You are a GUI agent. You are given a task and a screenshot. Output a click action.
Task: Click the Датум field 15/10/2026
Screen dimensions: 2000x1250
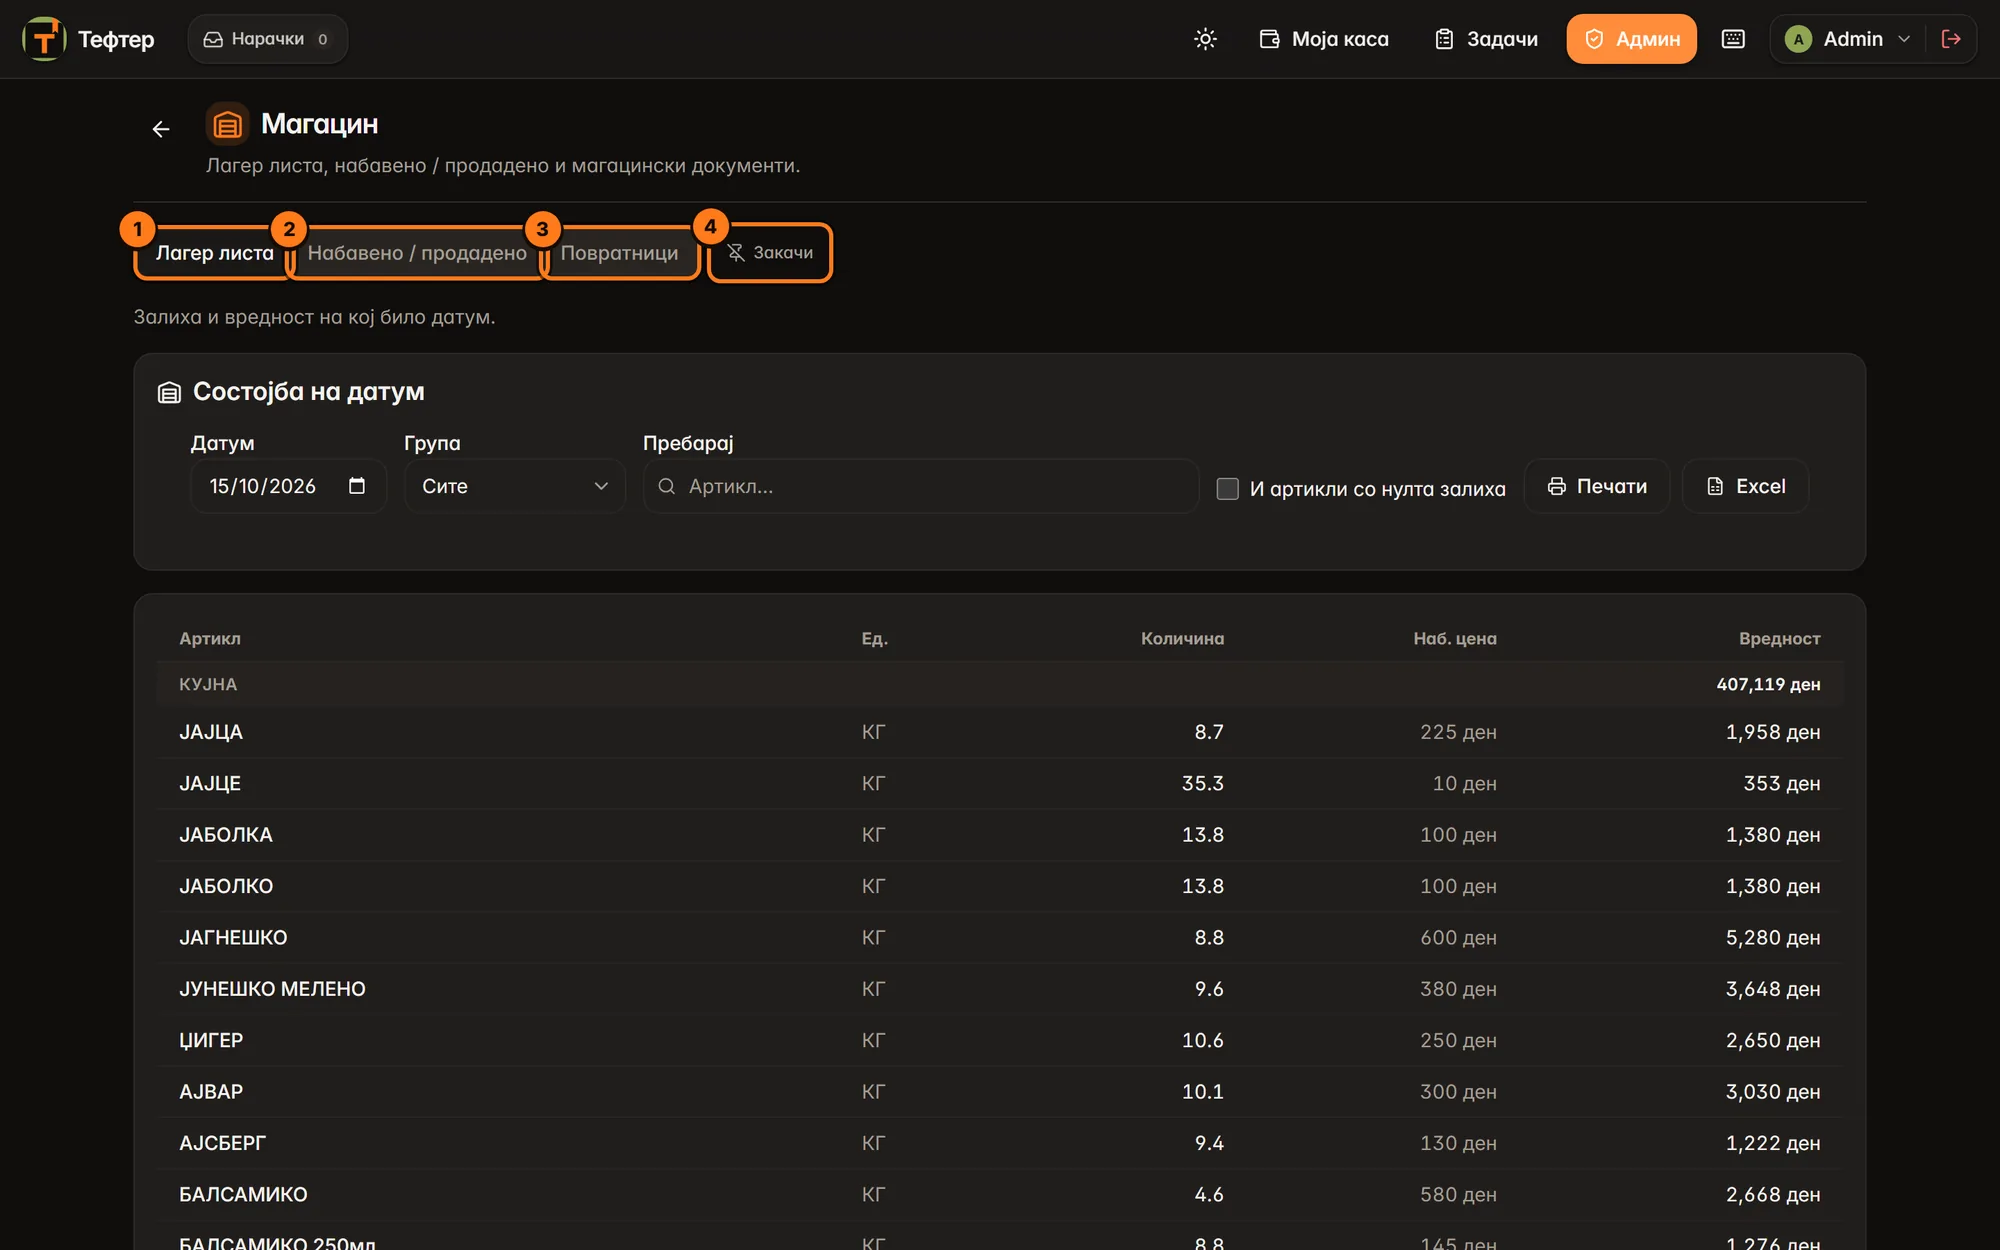point(288,486)
